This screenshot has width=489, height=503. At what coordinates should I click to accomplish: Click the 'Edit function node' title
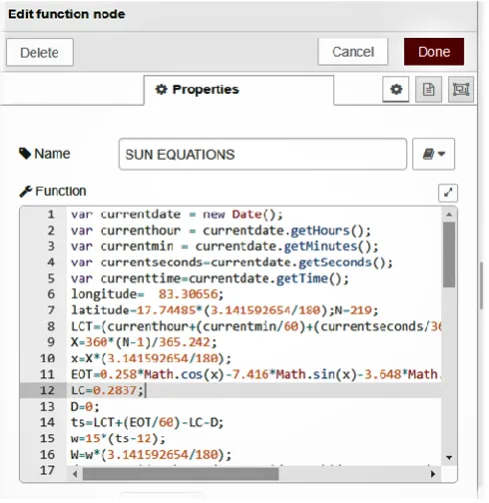click(x=67, y=14)
